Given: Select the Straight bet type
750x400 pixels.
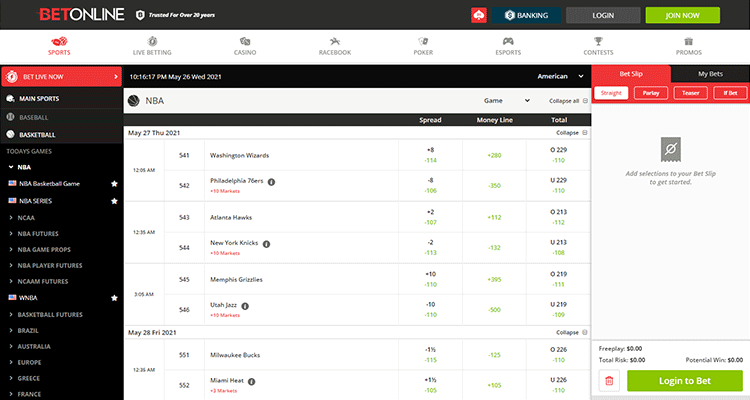Looking at the screenshot, I should point(611,93).
